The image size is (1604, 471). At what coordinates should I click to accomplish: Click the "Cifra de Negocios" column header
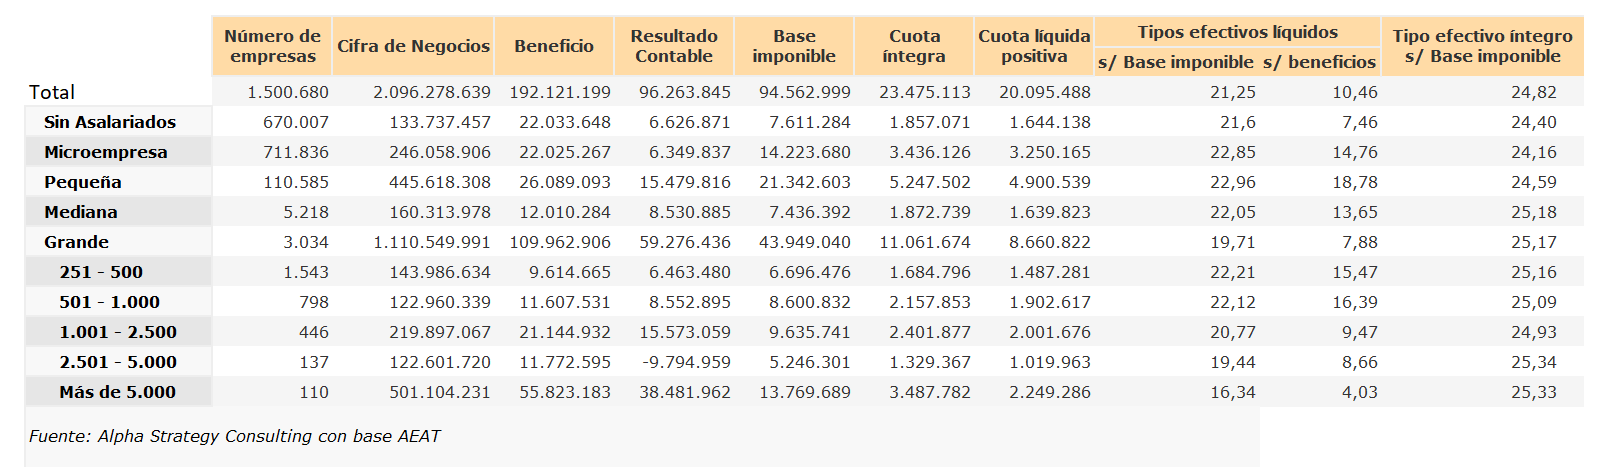click(413, 46)
